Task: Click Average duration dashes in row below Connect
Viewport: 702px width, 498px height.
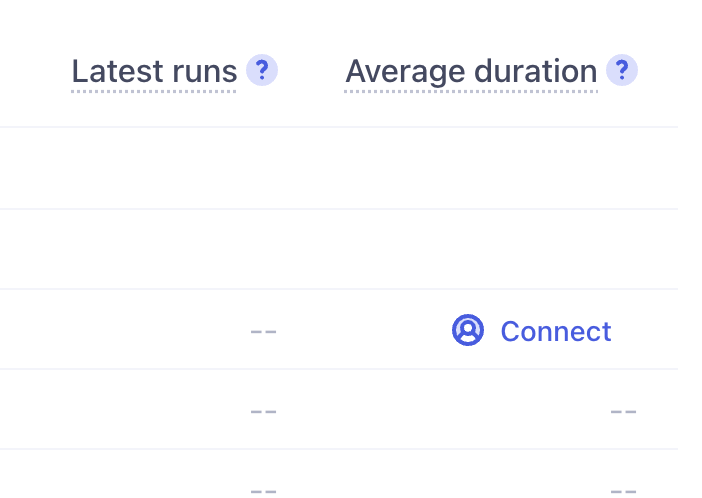Action: tap(624, 412)
